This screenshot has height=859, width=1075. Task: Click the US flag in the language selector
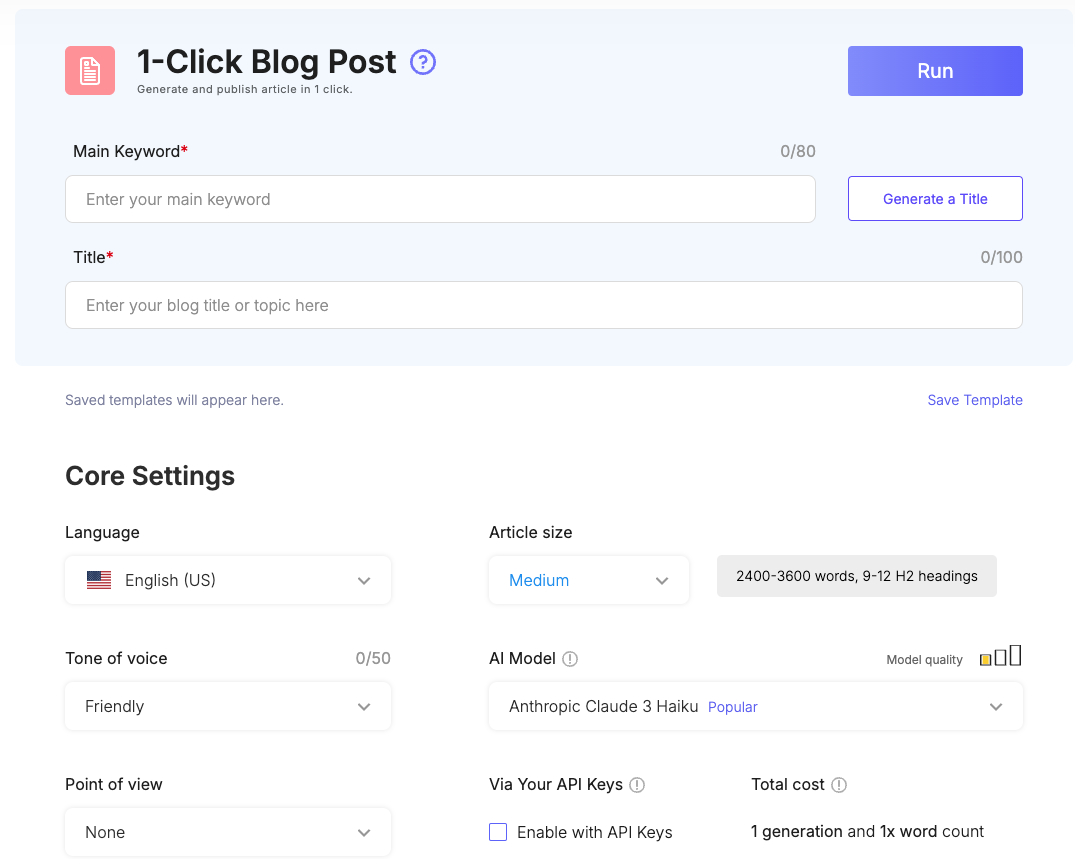pos(99,579)
